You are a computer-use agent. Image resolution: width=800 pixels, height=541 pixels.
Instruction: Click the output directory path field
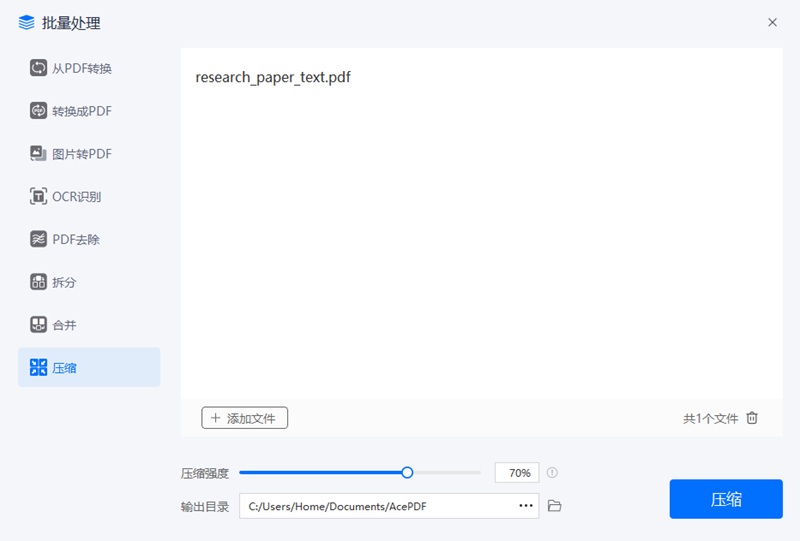[x=389, y=506]
